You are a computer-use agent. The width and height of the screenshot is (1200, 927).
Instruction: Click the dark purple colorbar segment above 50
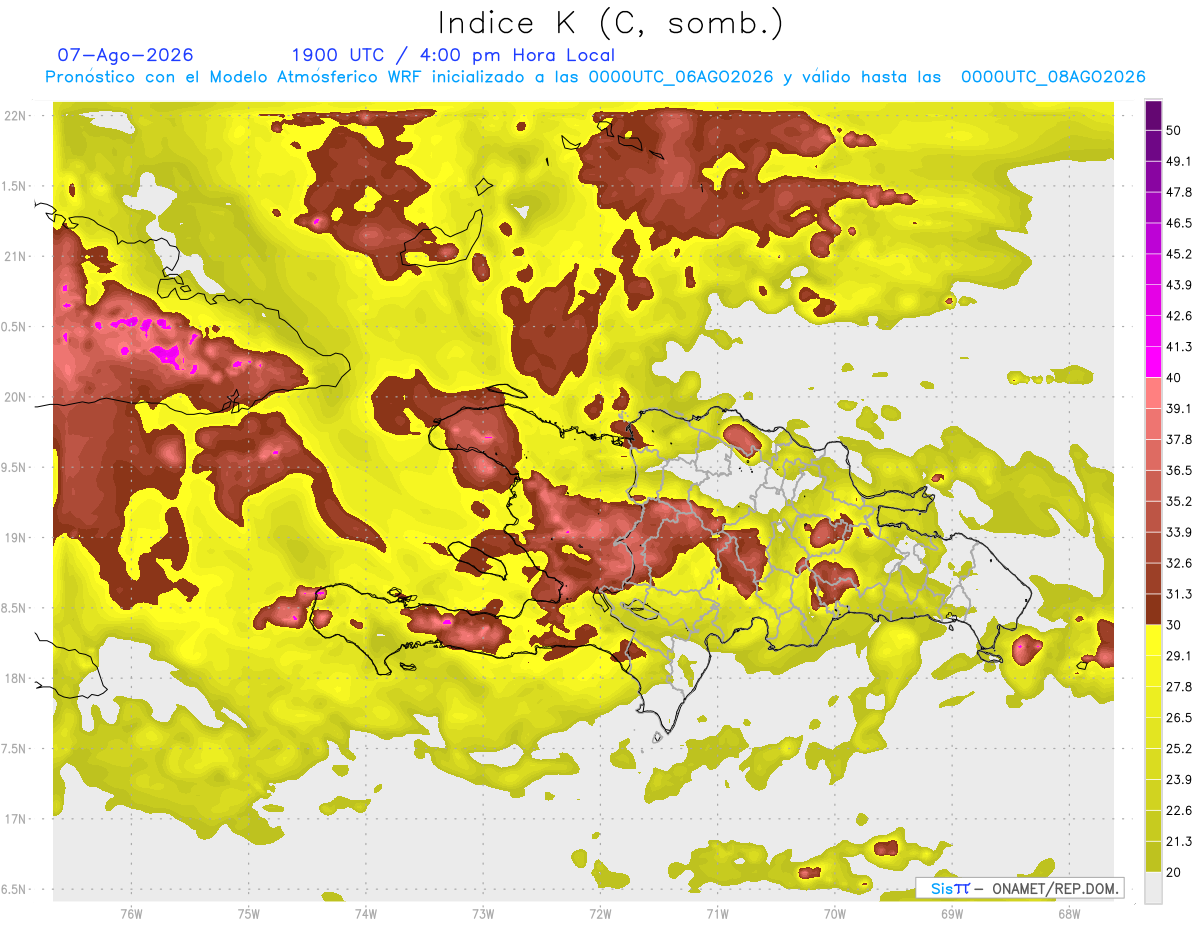point(1153,115)
